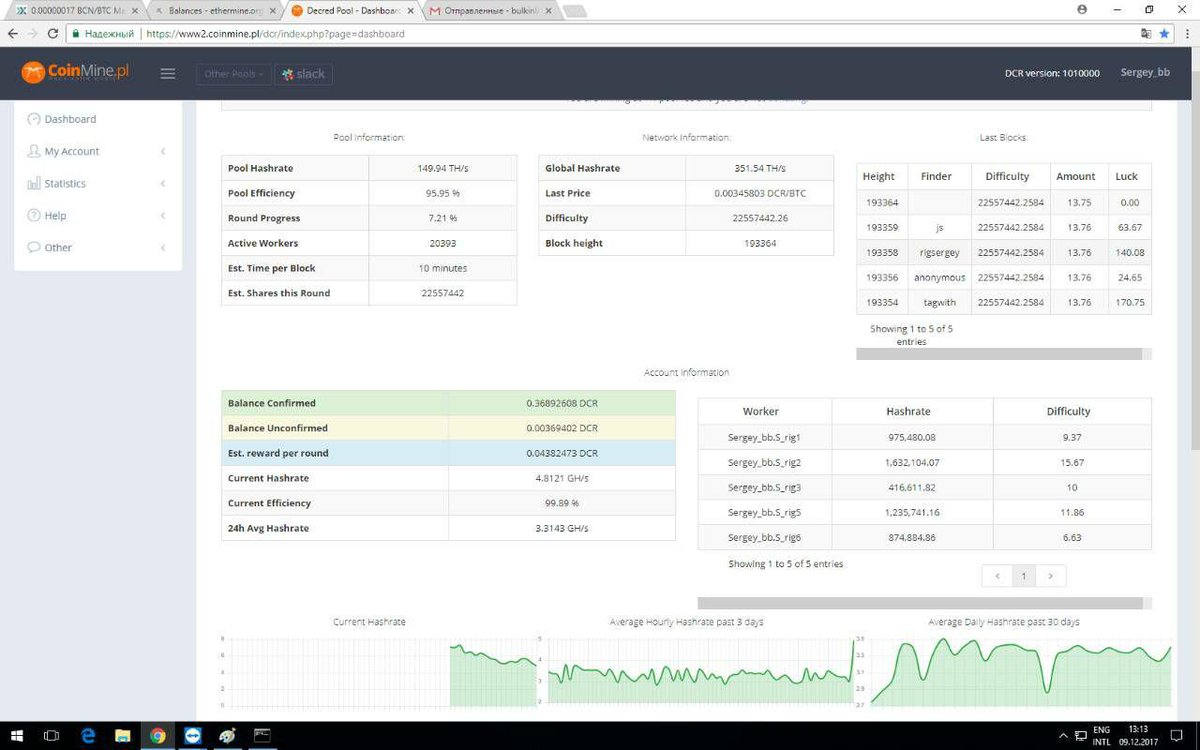
Task: Open Edge from the taskbar
Action: [x=88, y=735]
